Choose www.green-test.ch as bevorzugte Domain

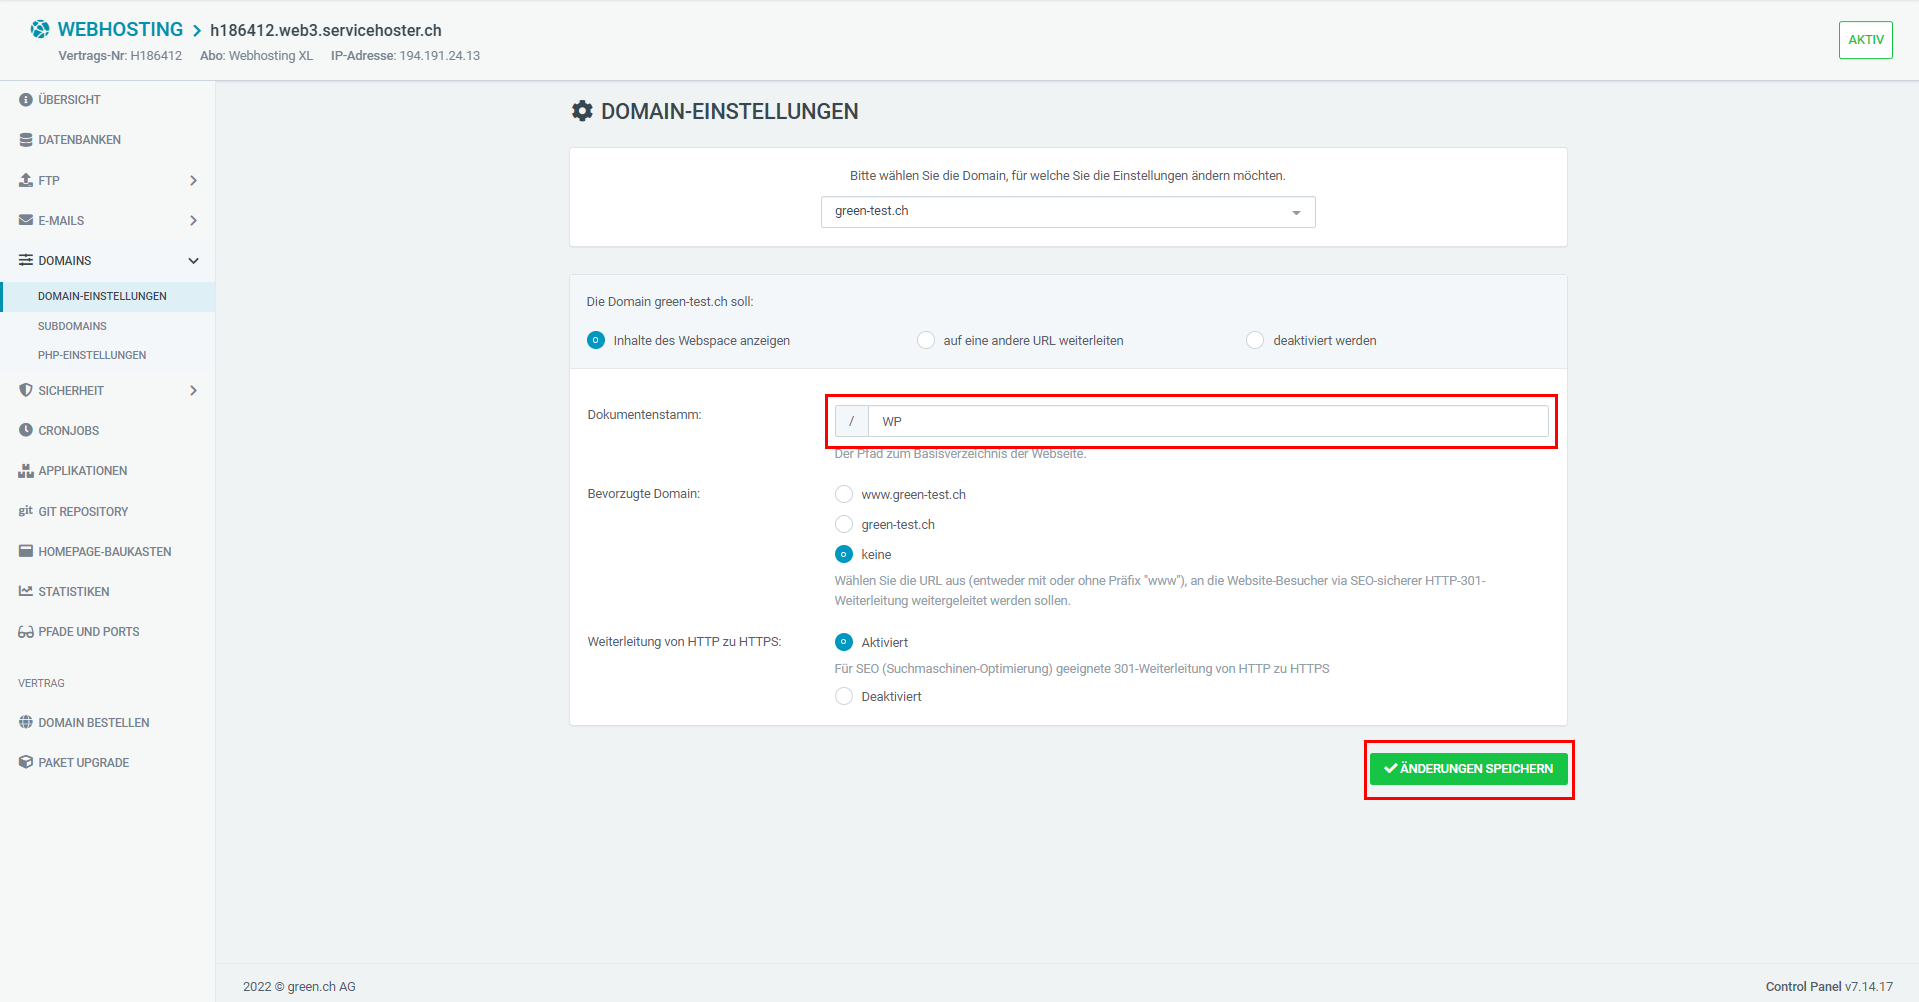[x=843, y=494]
